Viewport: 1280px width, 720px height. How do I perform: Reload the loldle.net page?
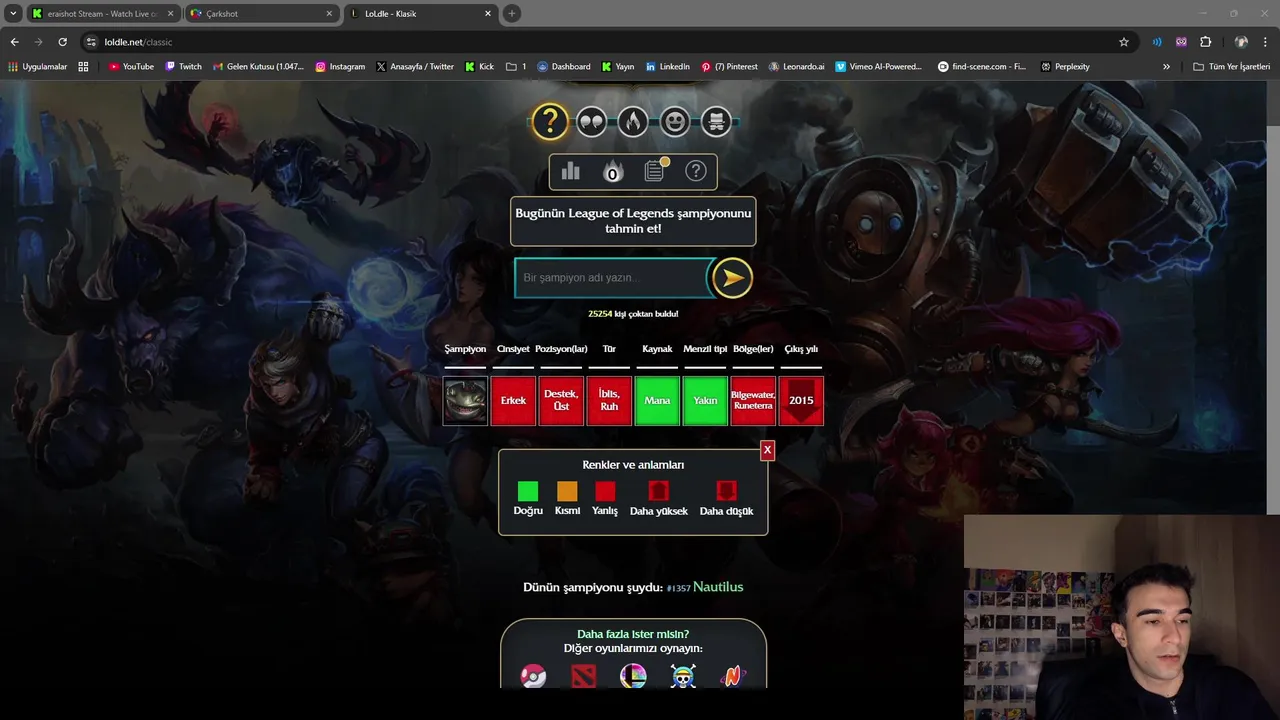click(62, 42)
